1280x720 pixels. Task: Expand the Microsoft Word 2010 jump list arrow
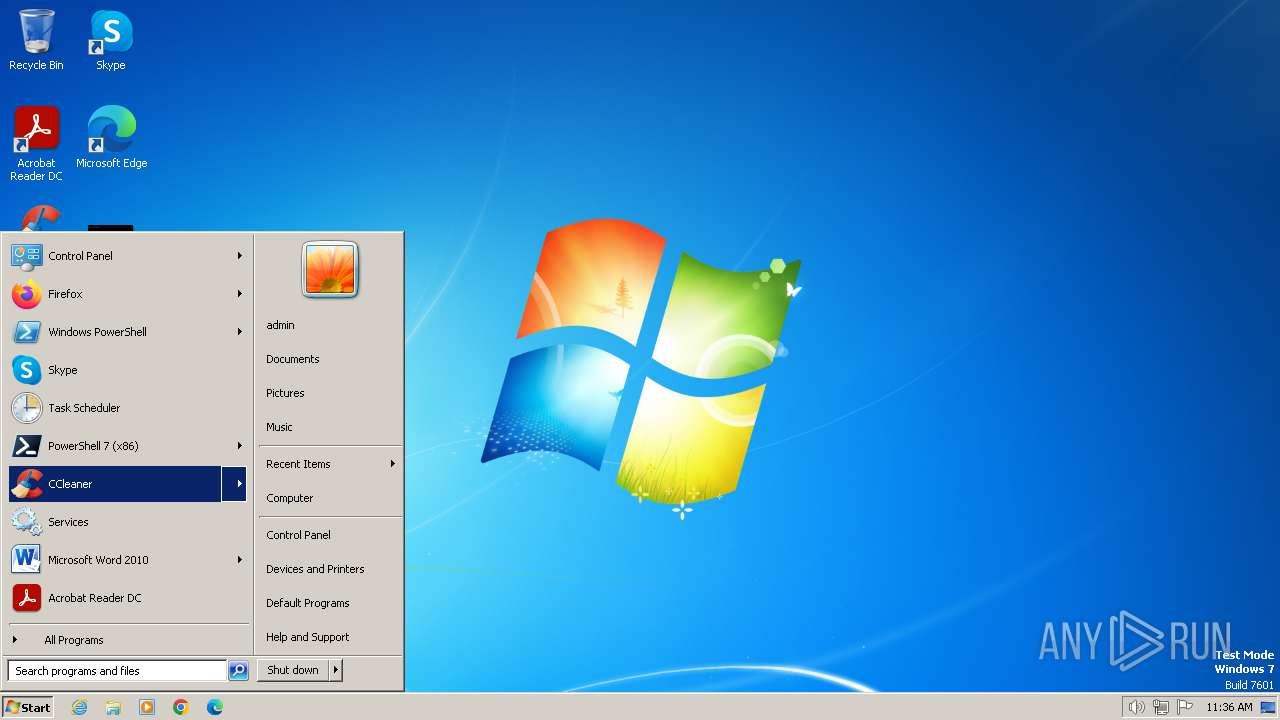[239, 560]
